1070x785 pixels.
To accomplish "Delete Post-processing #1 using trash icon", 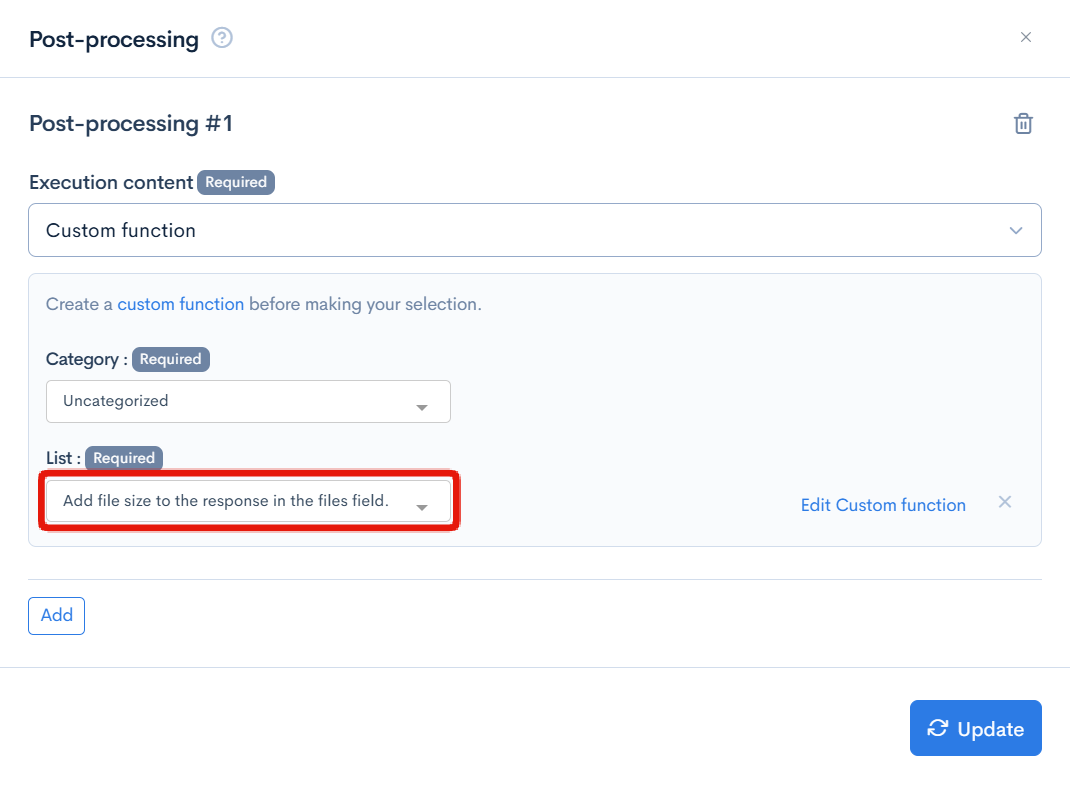I will (x=1023, y=124).
